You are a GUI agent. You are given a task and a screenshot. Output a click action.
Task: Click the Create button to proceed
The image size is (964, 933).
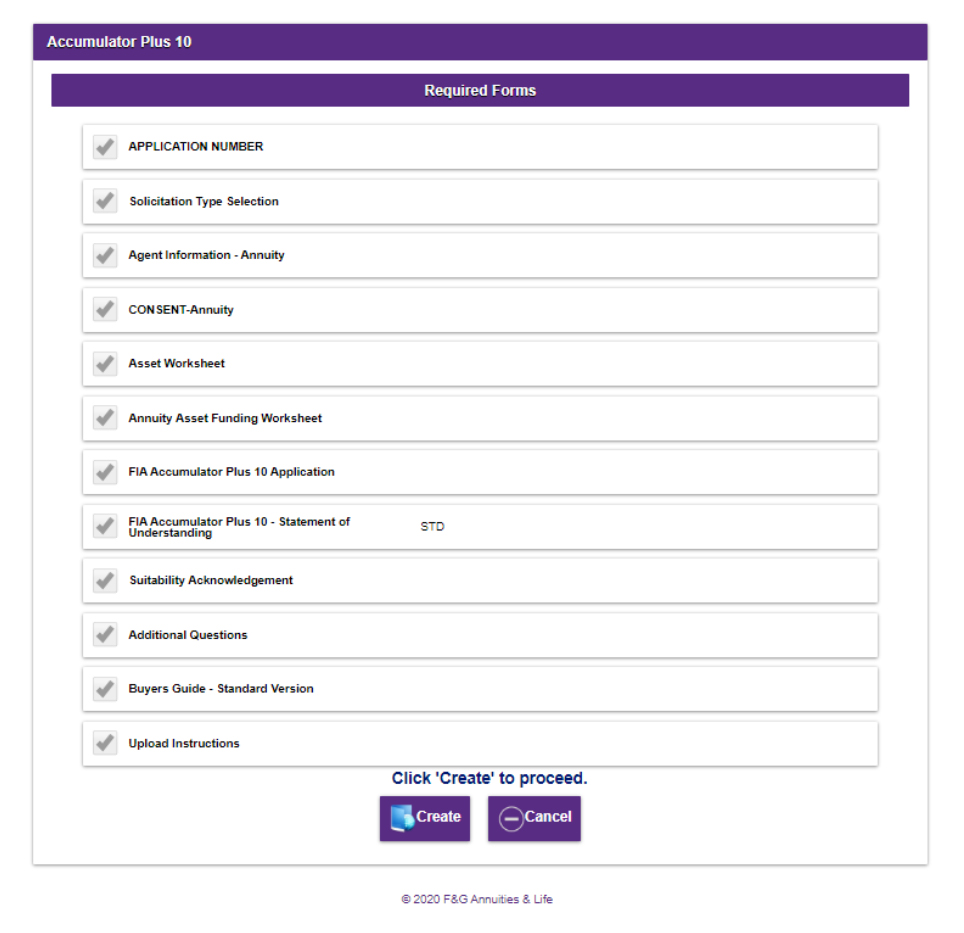424,818
